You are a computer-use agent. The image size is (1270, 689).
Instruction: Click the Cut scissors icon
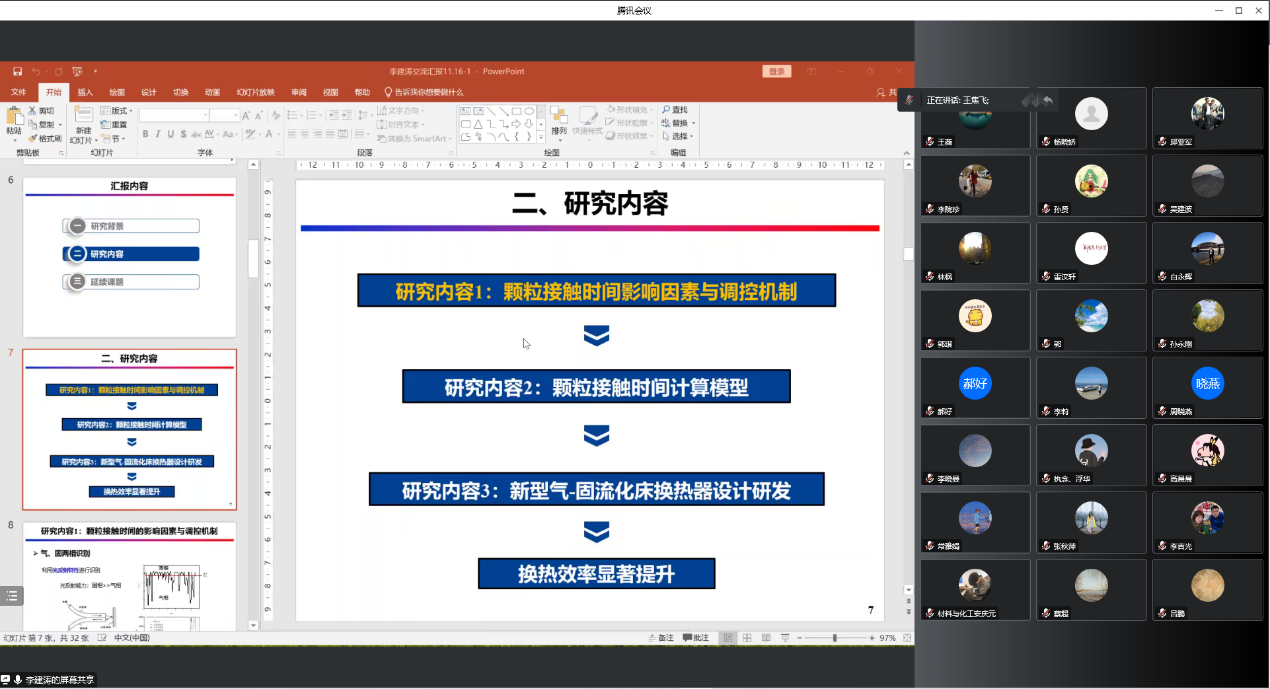(x=33, y=111)
